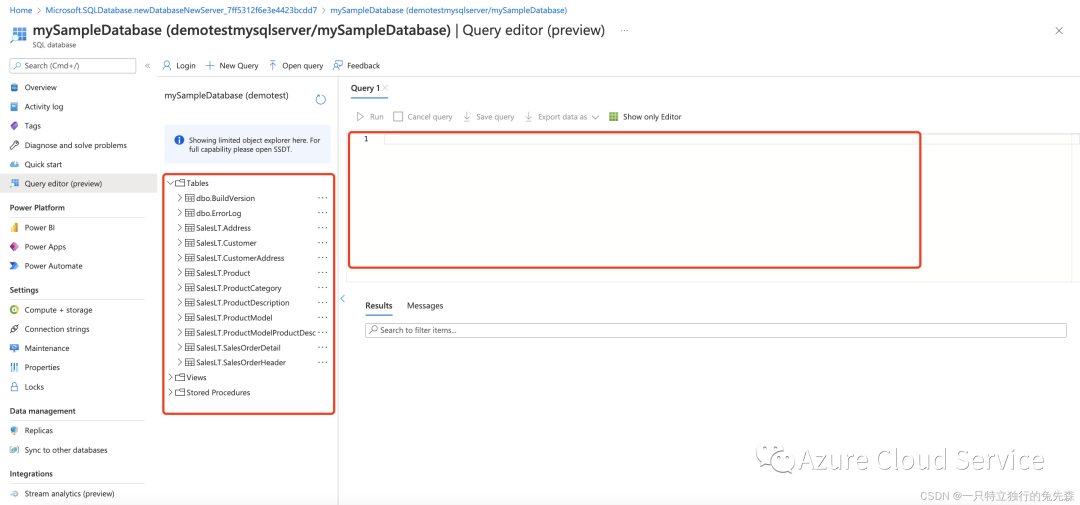Click the Feedback button

click(356, 65)
